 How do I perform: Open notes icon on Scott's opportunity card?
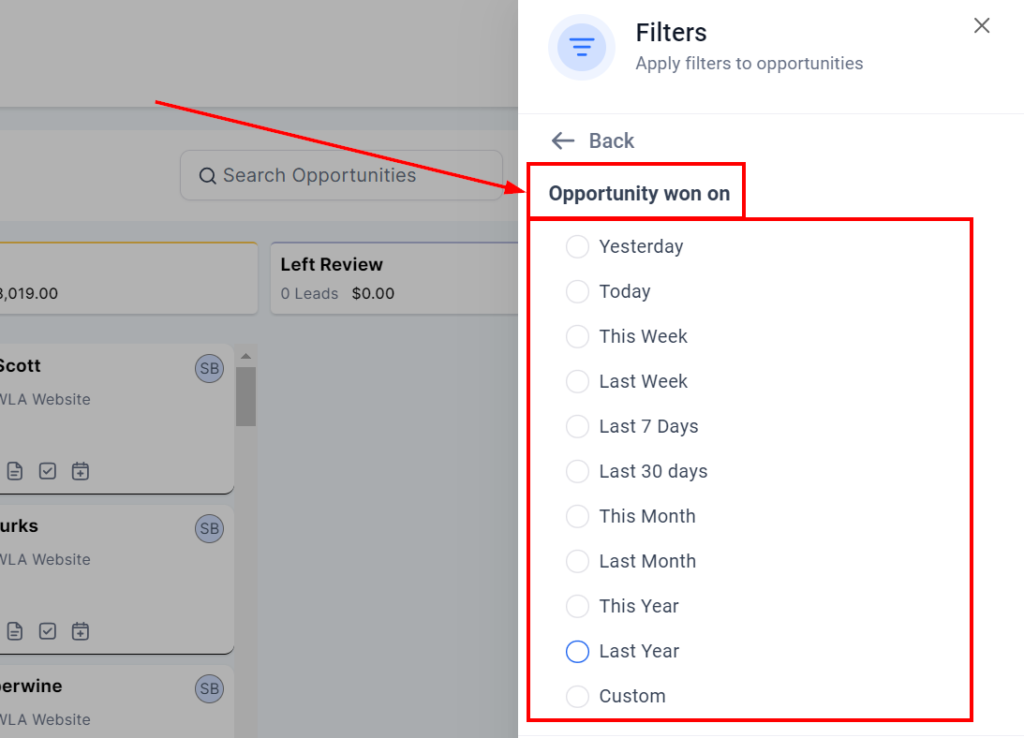(15, 471)
